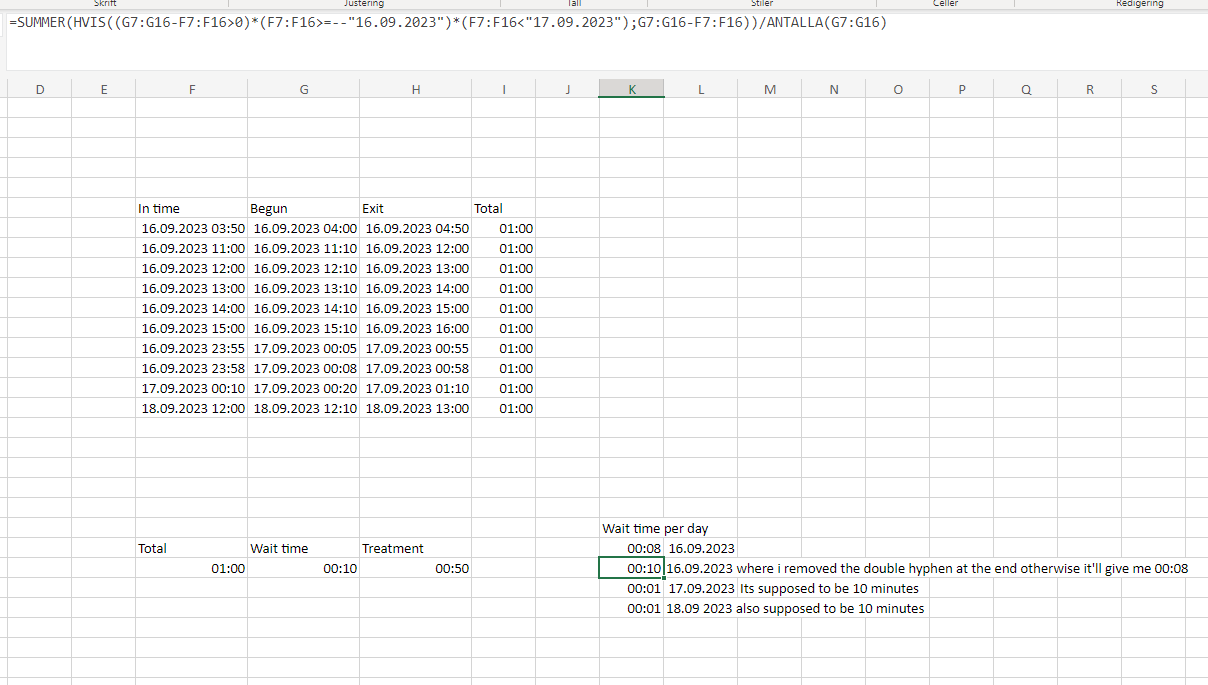Click the Stiler ribbon group label
The width and height of the screenshot is (1208, 685).
762,4
